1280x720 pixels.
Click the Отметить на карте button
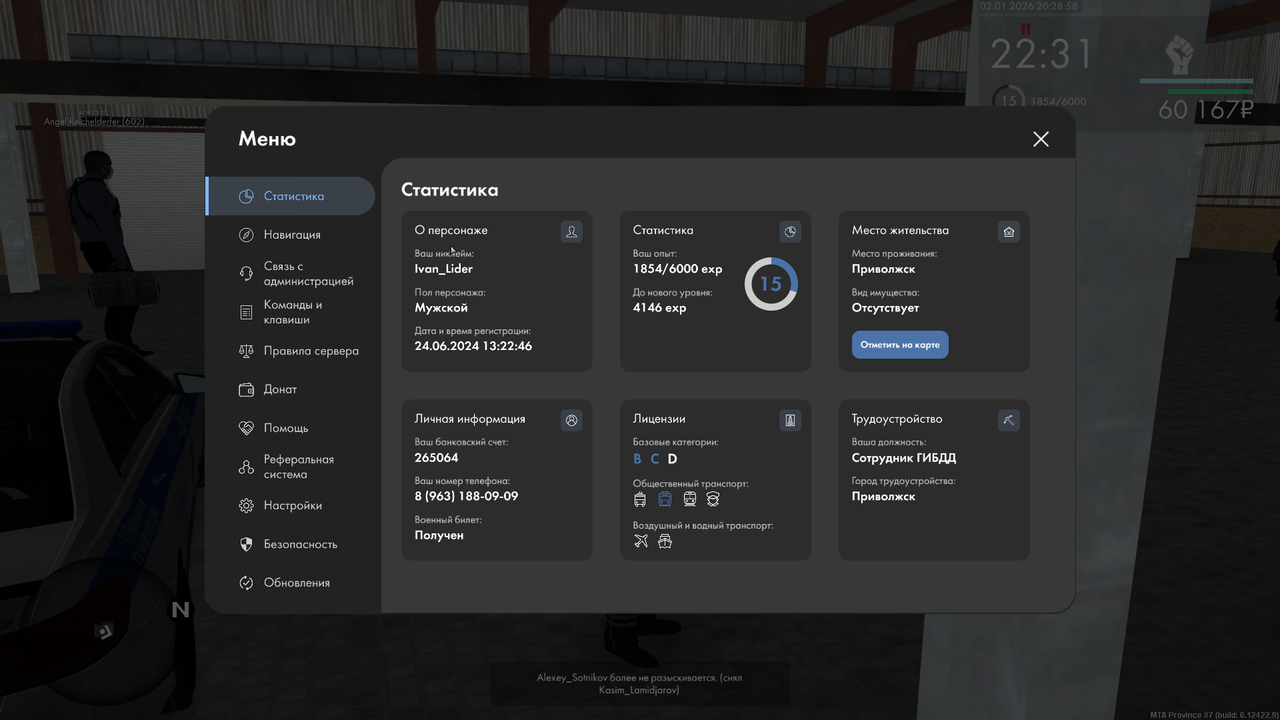coord(900,345)
